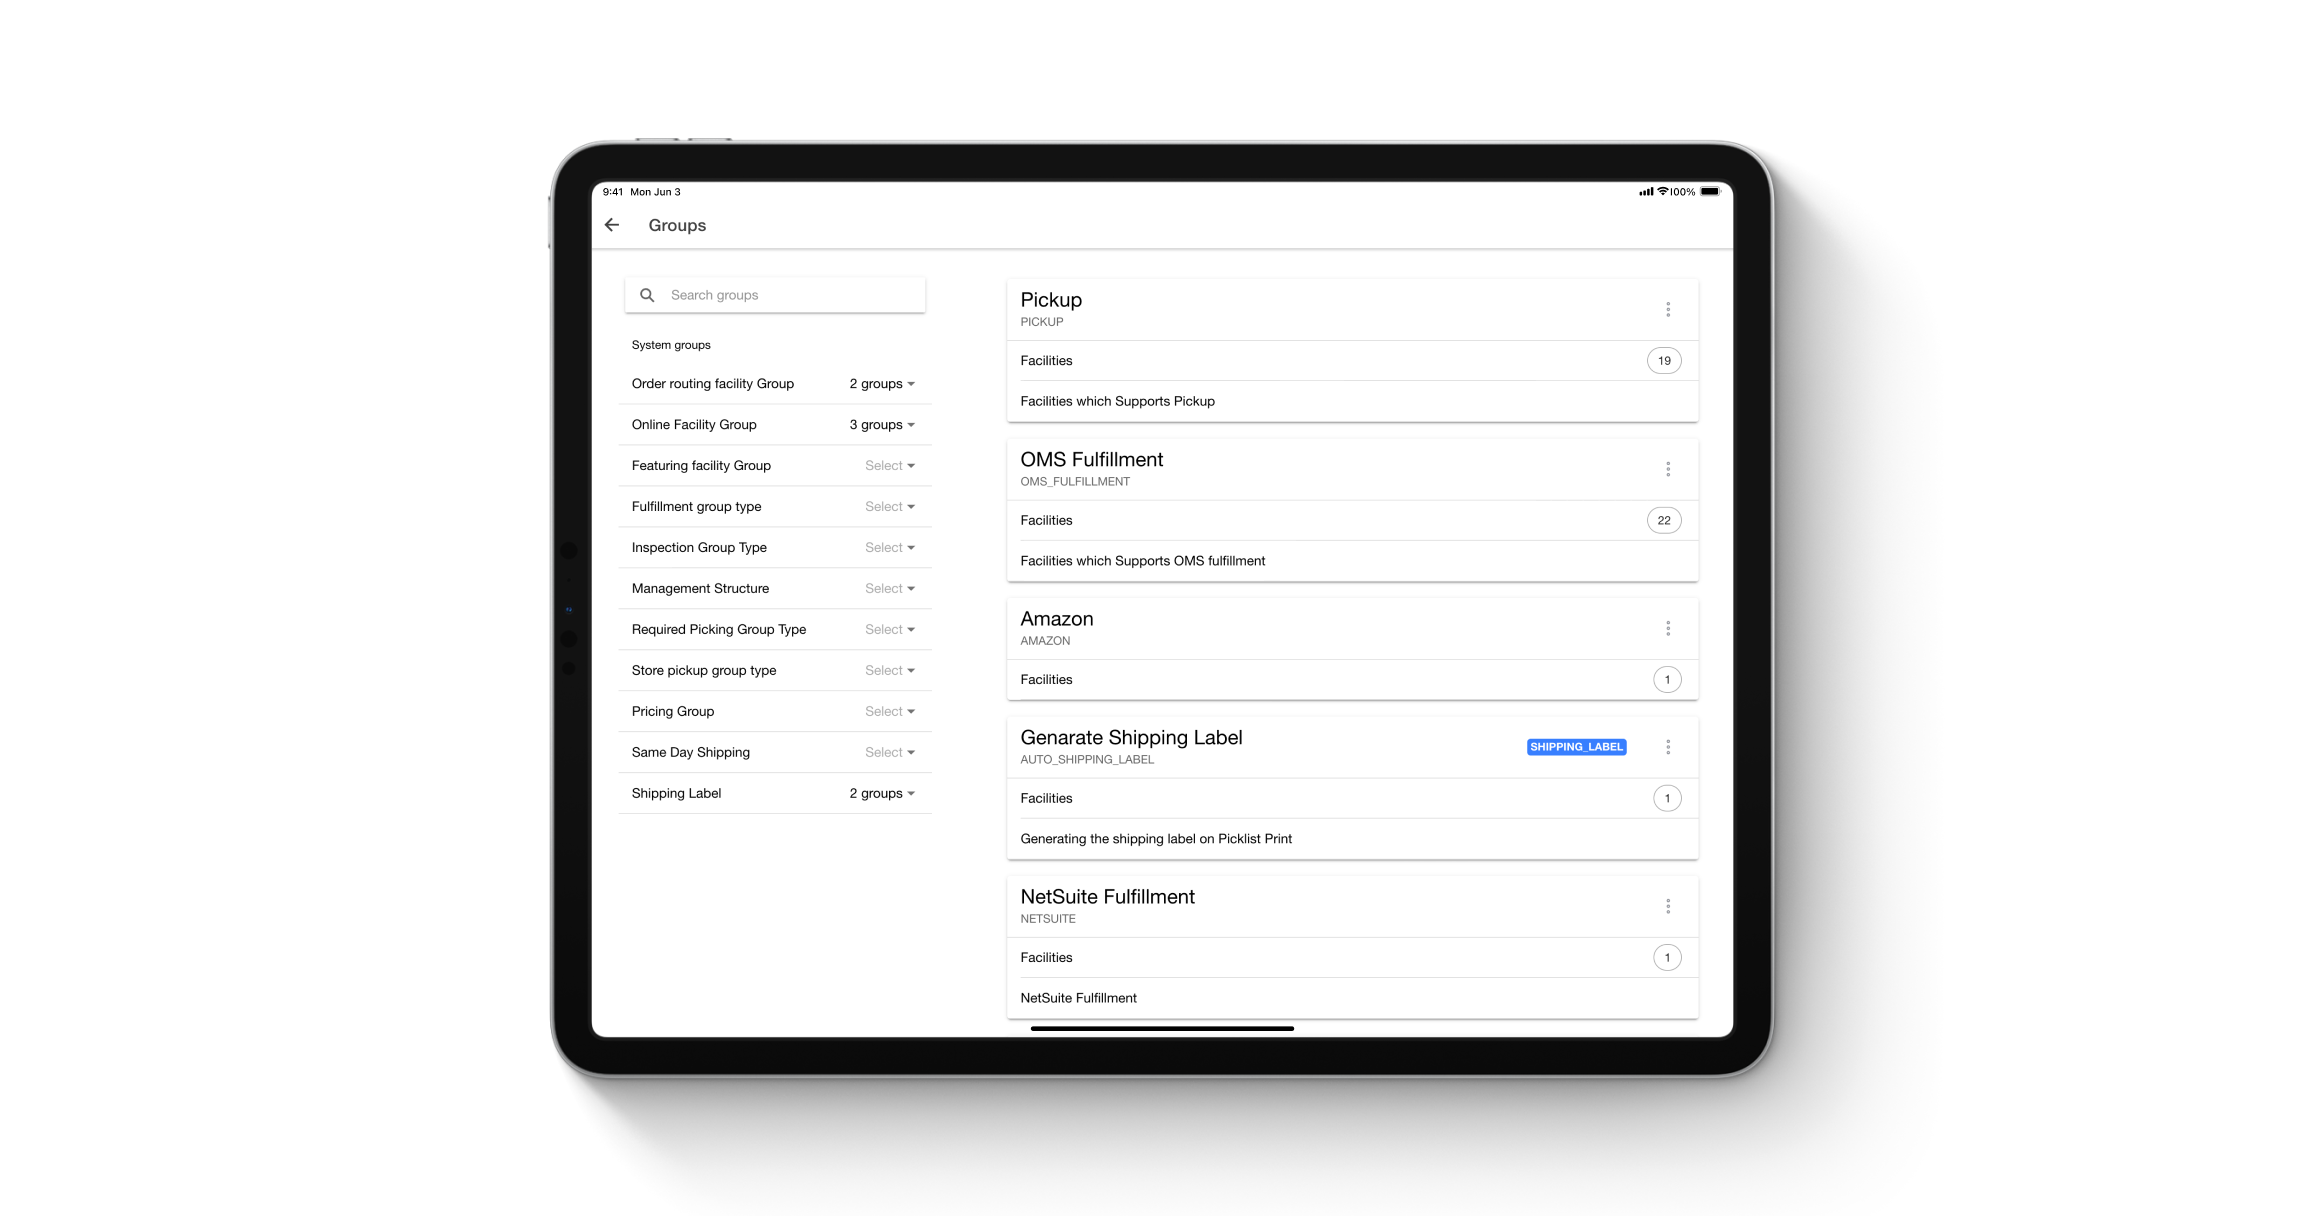Expand the Online Facility Group dropdown
Viewport: 2323px width, 1216px height.
coord(886,424)
